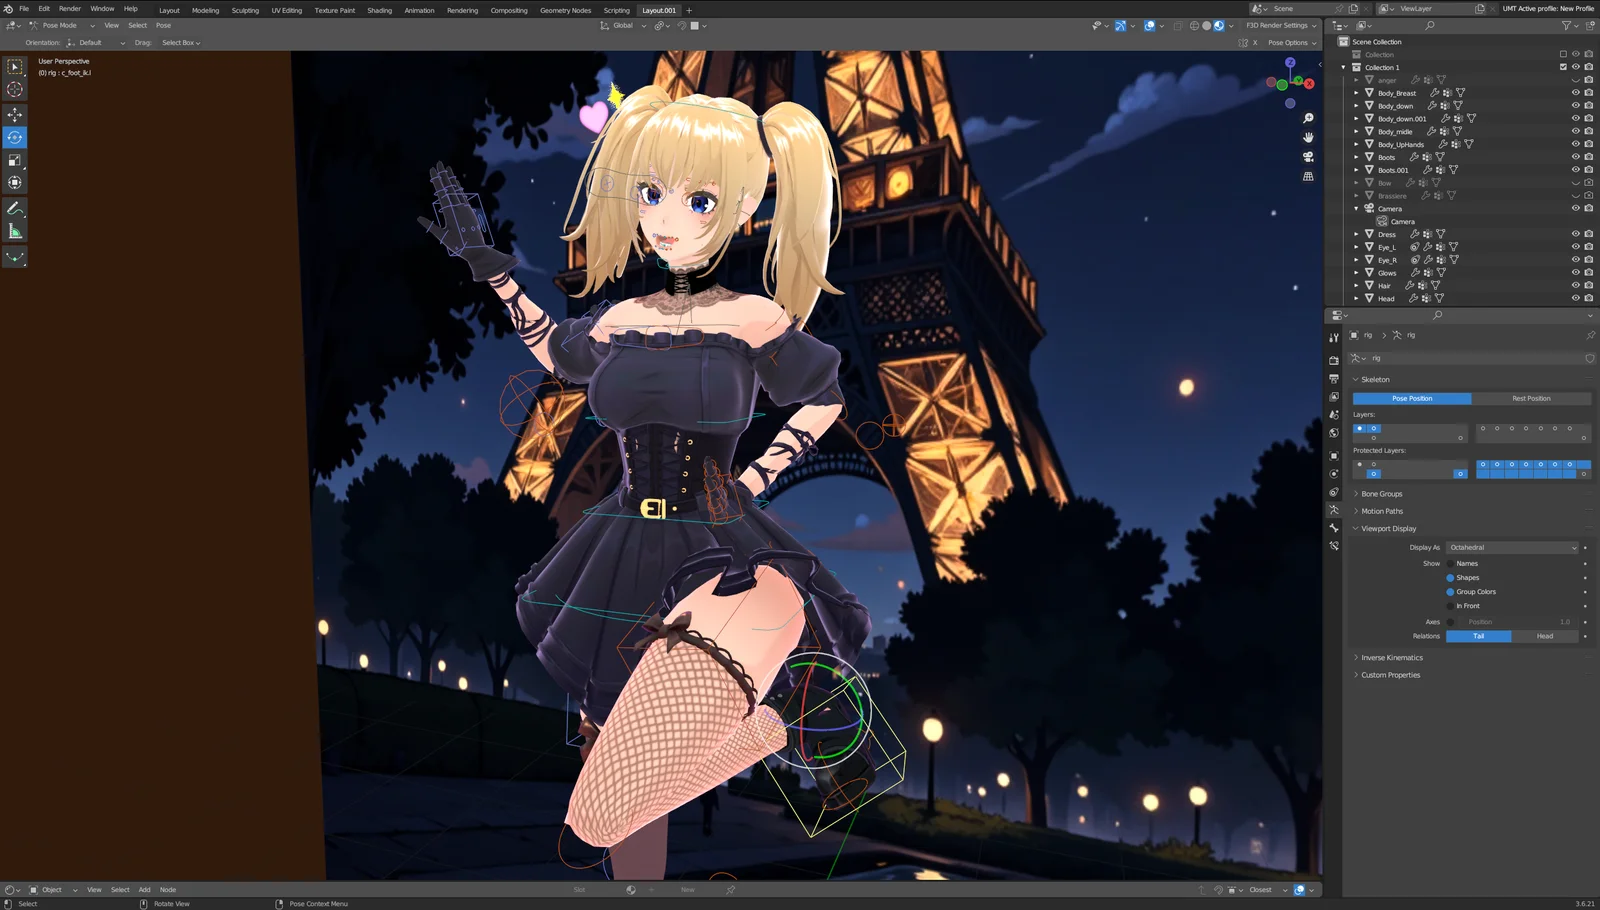Open the Bone Properties tab
The image size is (1600, 910).
click(x=1334, y=530)
